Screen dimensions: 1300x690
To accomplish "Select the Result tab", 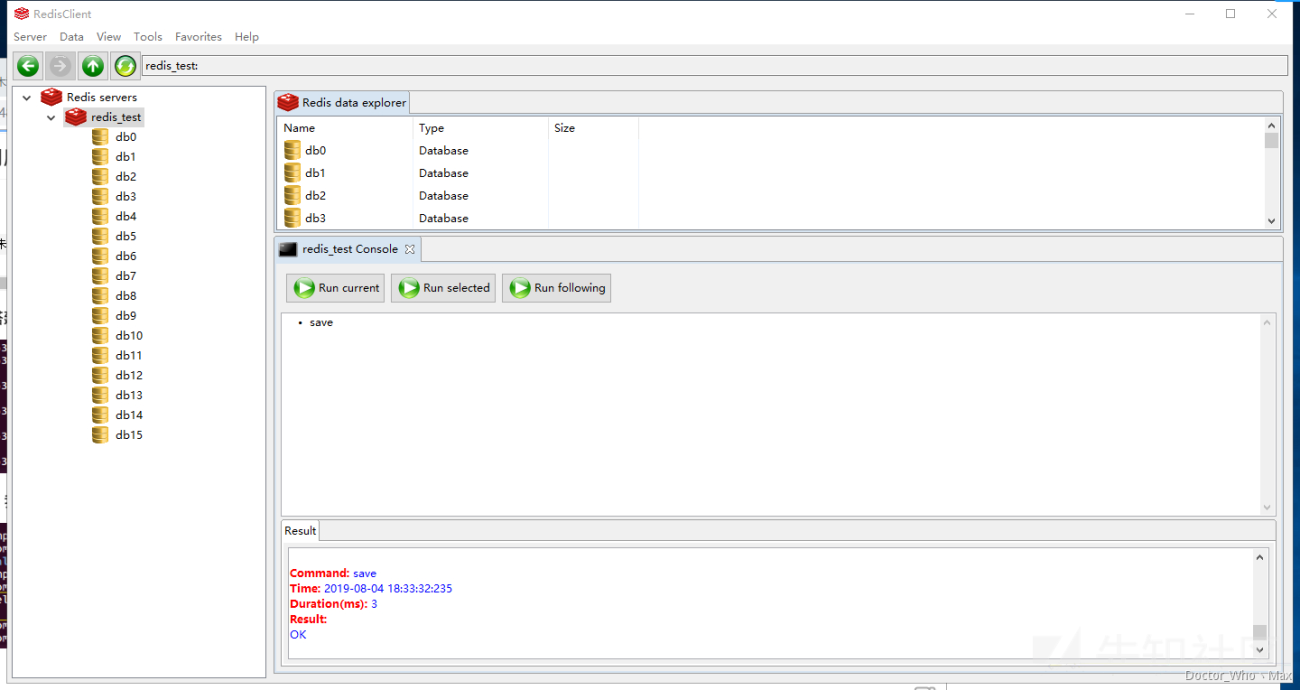I will pyautogui.click(x=300, y=531).
